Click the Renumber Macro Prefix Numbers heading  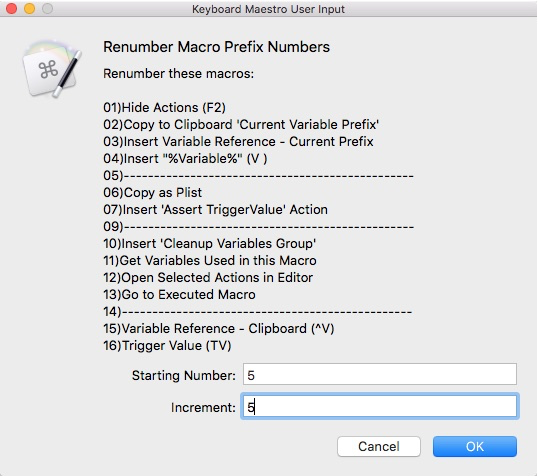(x=217, y=47)
